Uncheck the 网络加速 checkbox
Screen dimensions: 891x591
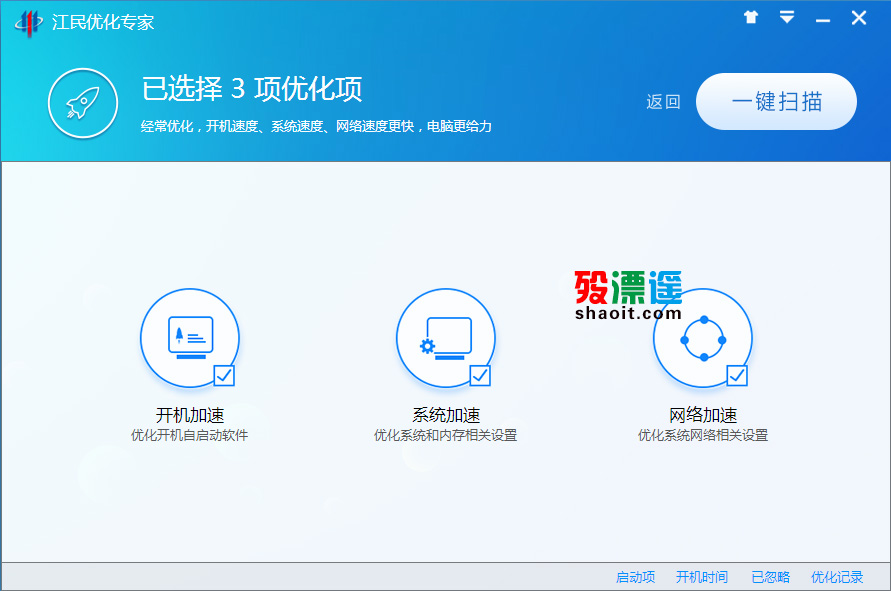click(737, 376)
